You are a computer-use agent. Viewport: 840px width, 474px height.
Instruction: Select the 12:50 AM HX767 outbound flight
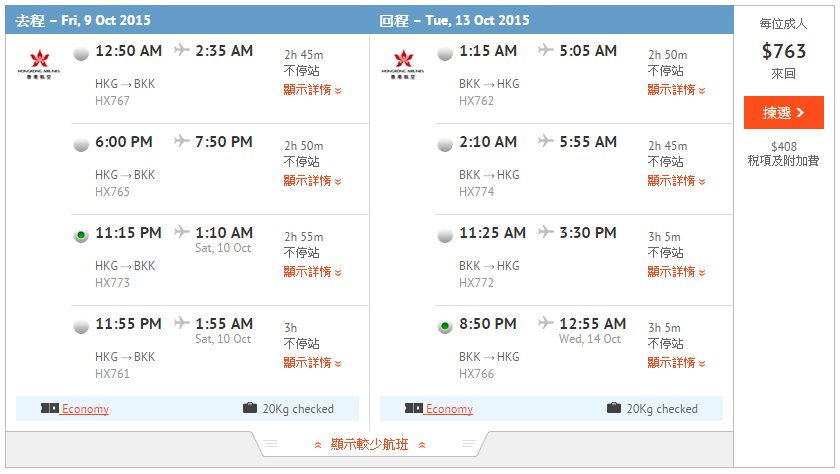(81, 53)
